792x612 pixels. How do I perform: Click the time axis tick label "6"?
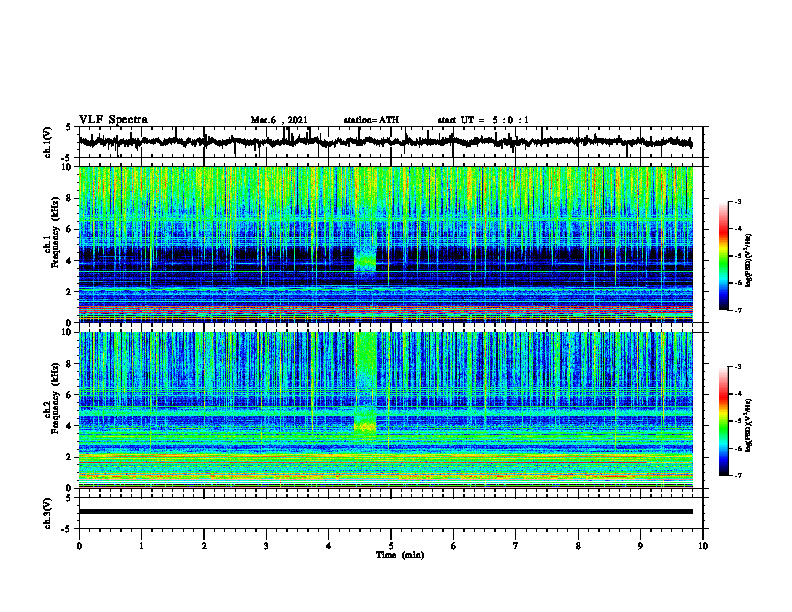(454, 546)
